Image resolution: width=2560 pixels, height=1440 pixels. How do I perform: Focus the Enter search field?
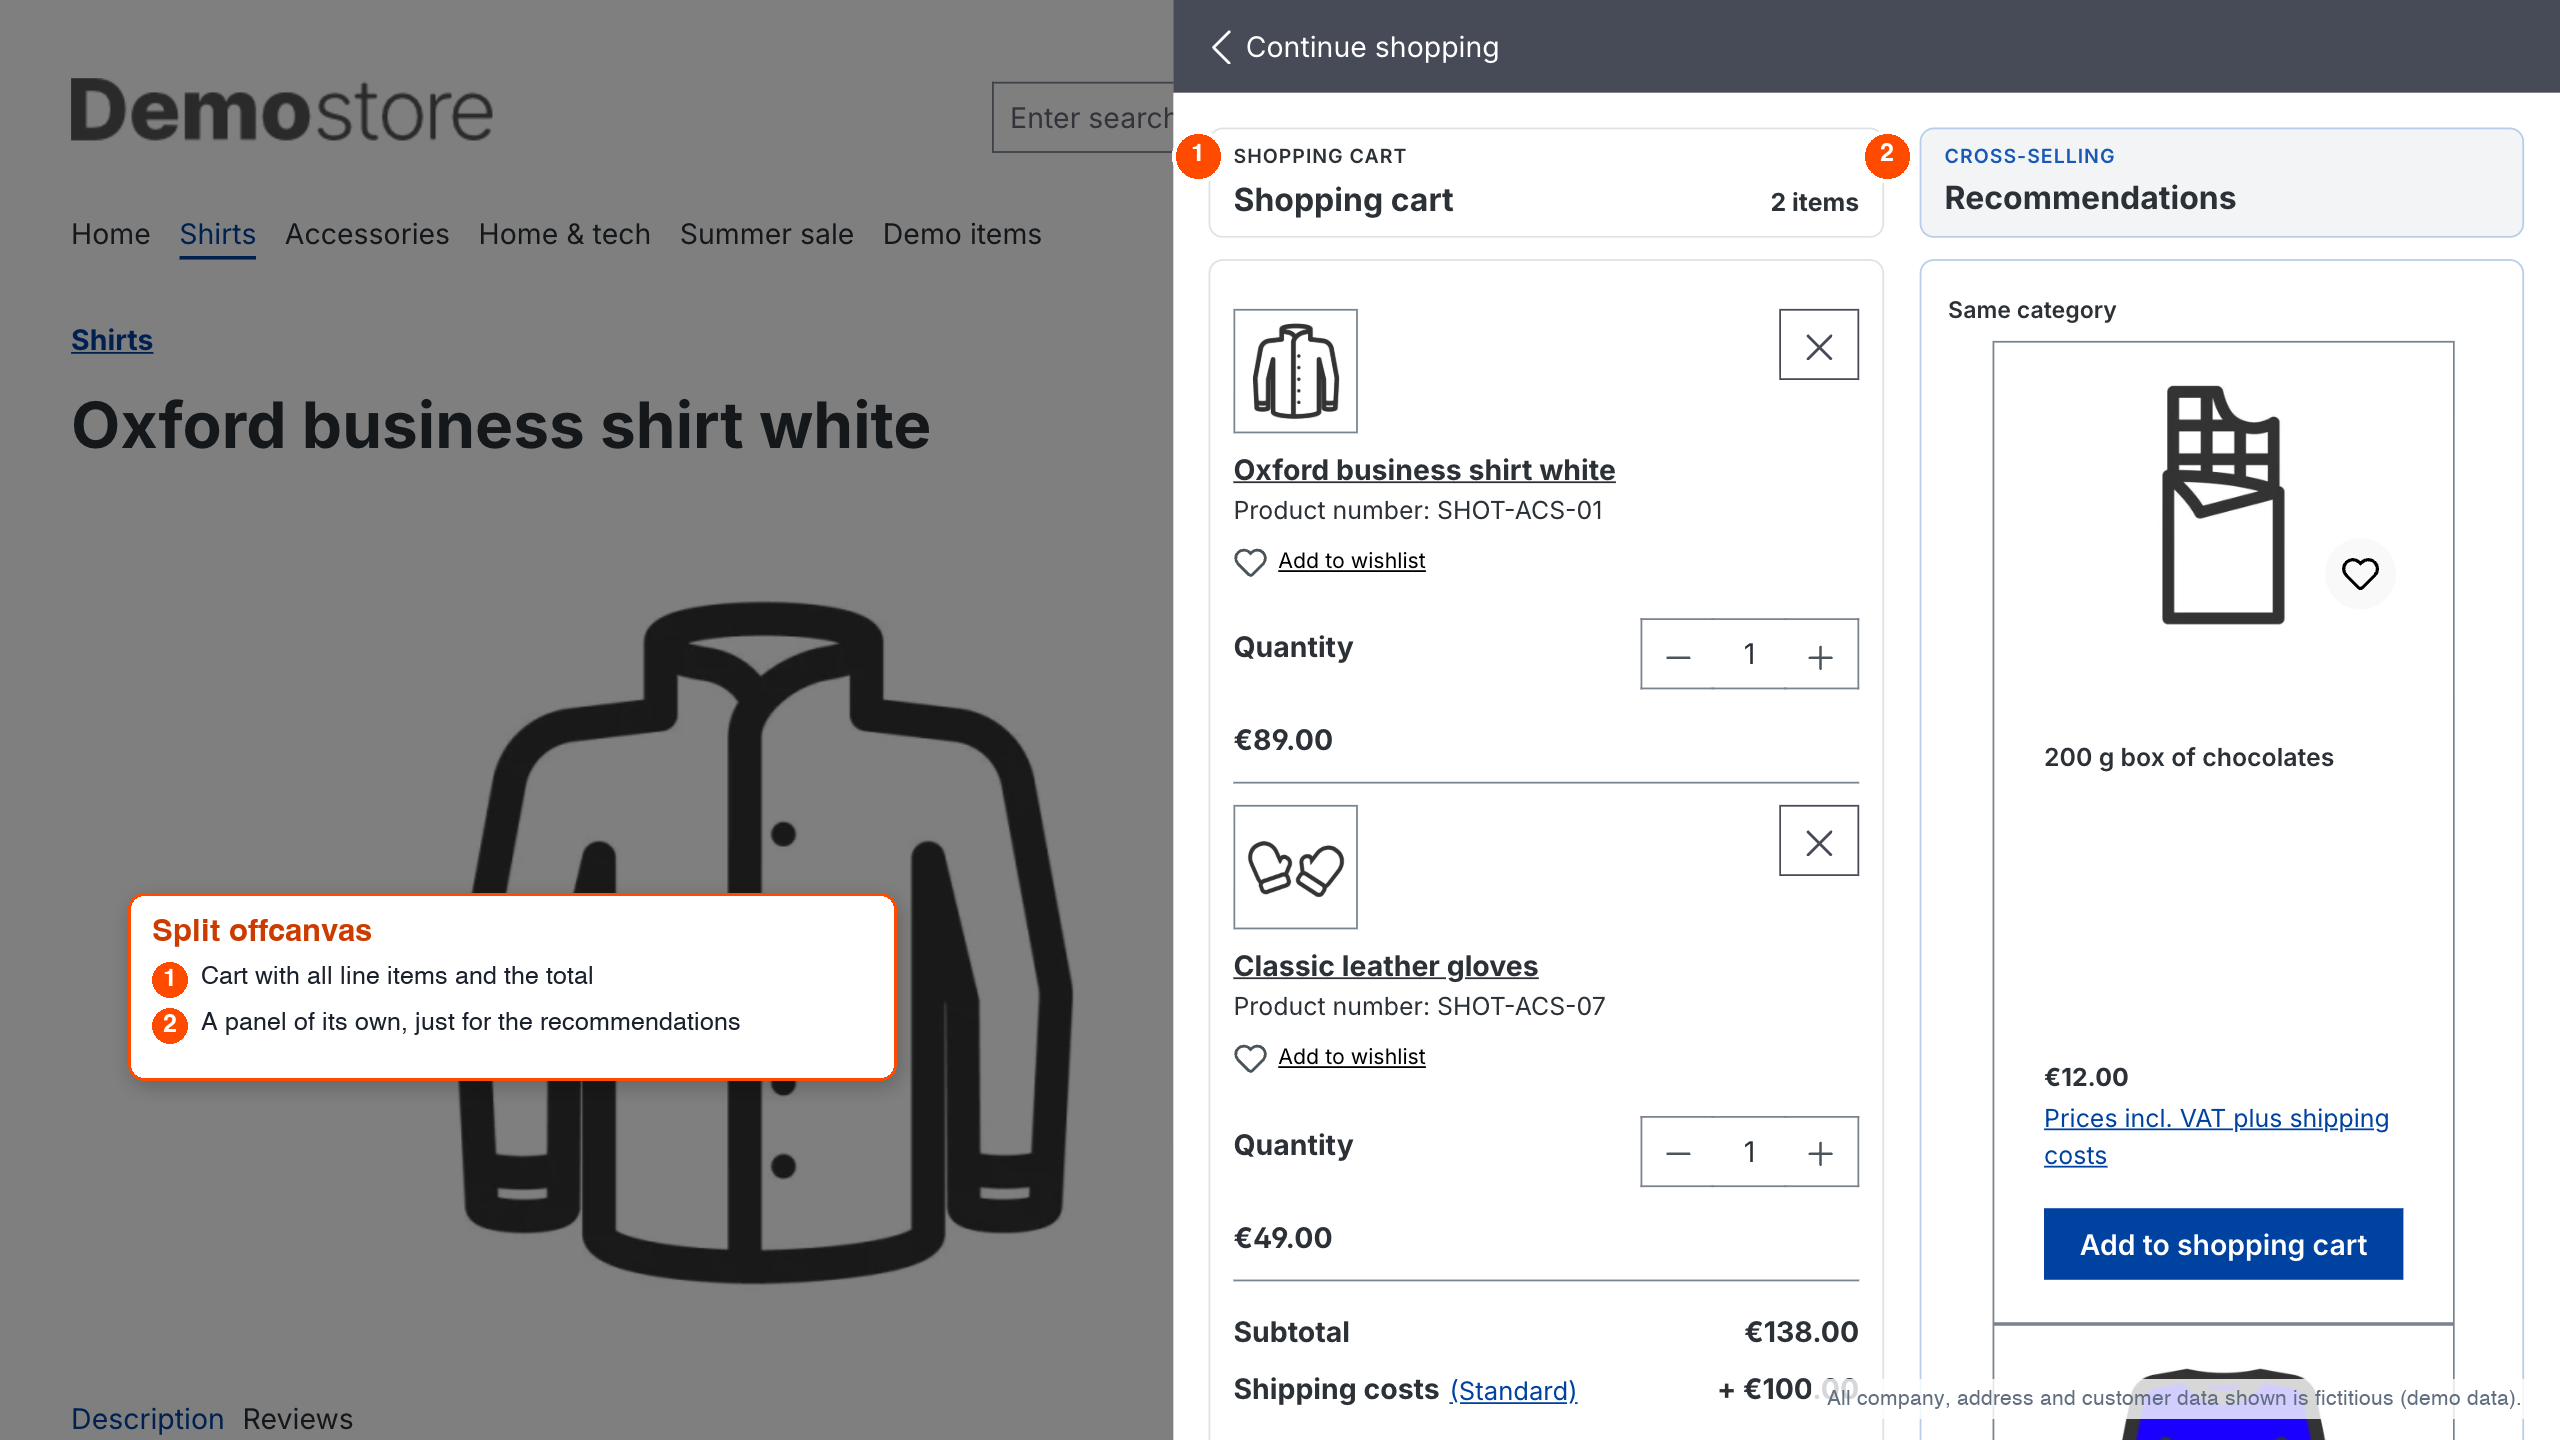tap(1083, 118)
